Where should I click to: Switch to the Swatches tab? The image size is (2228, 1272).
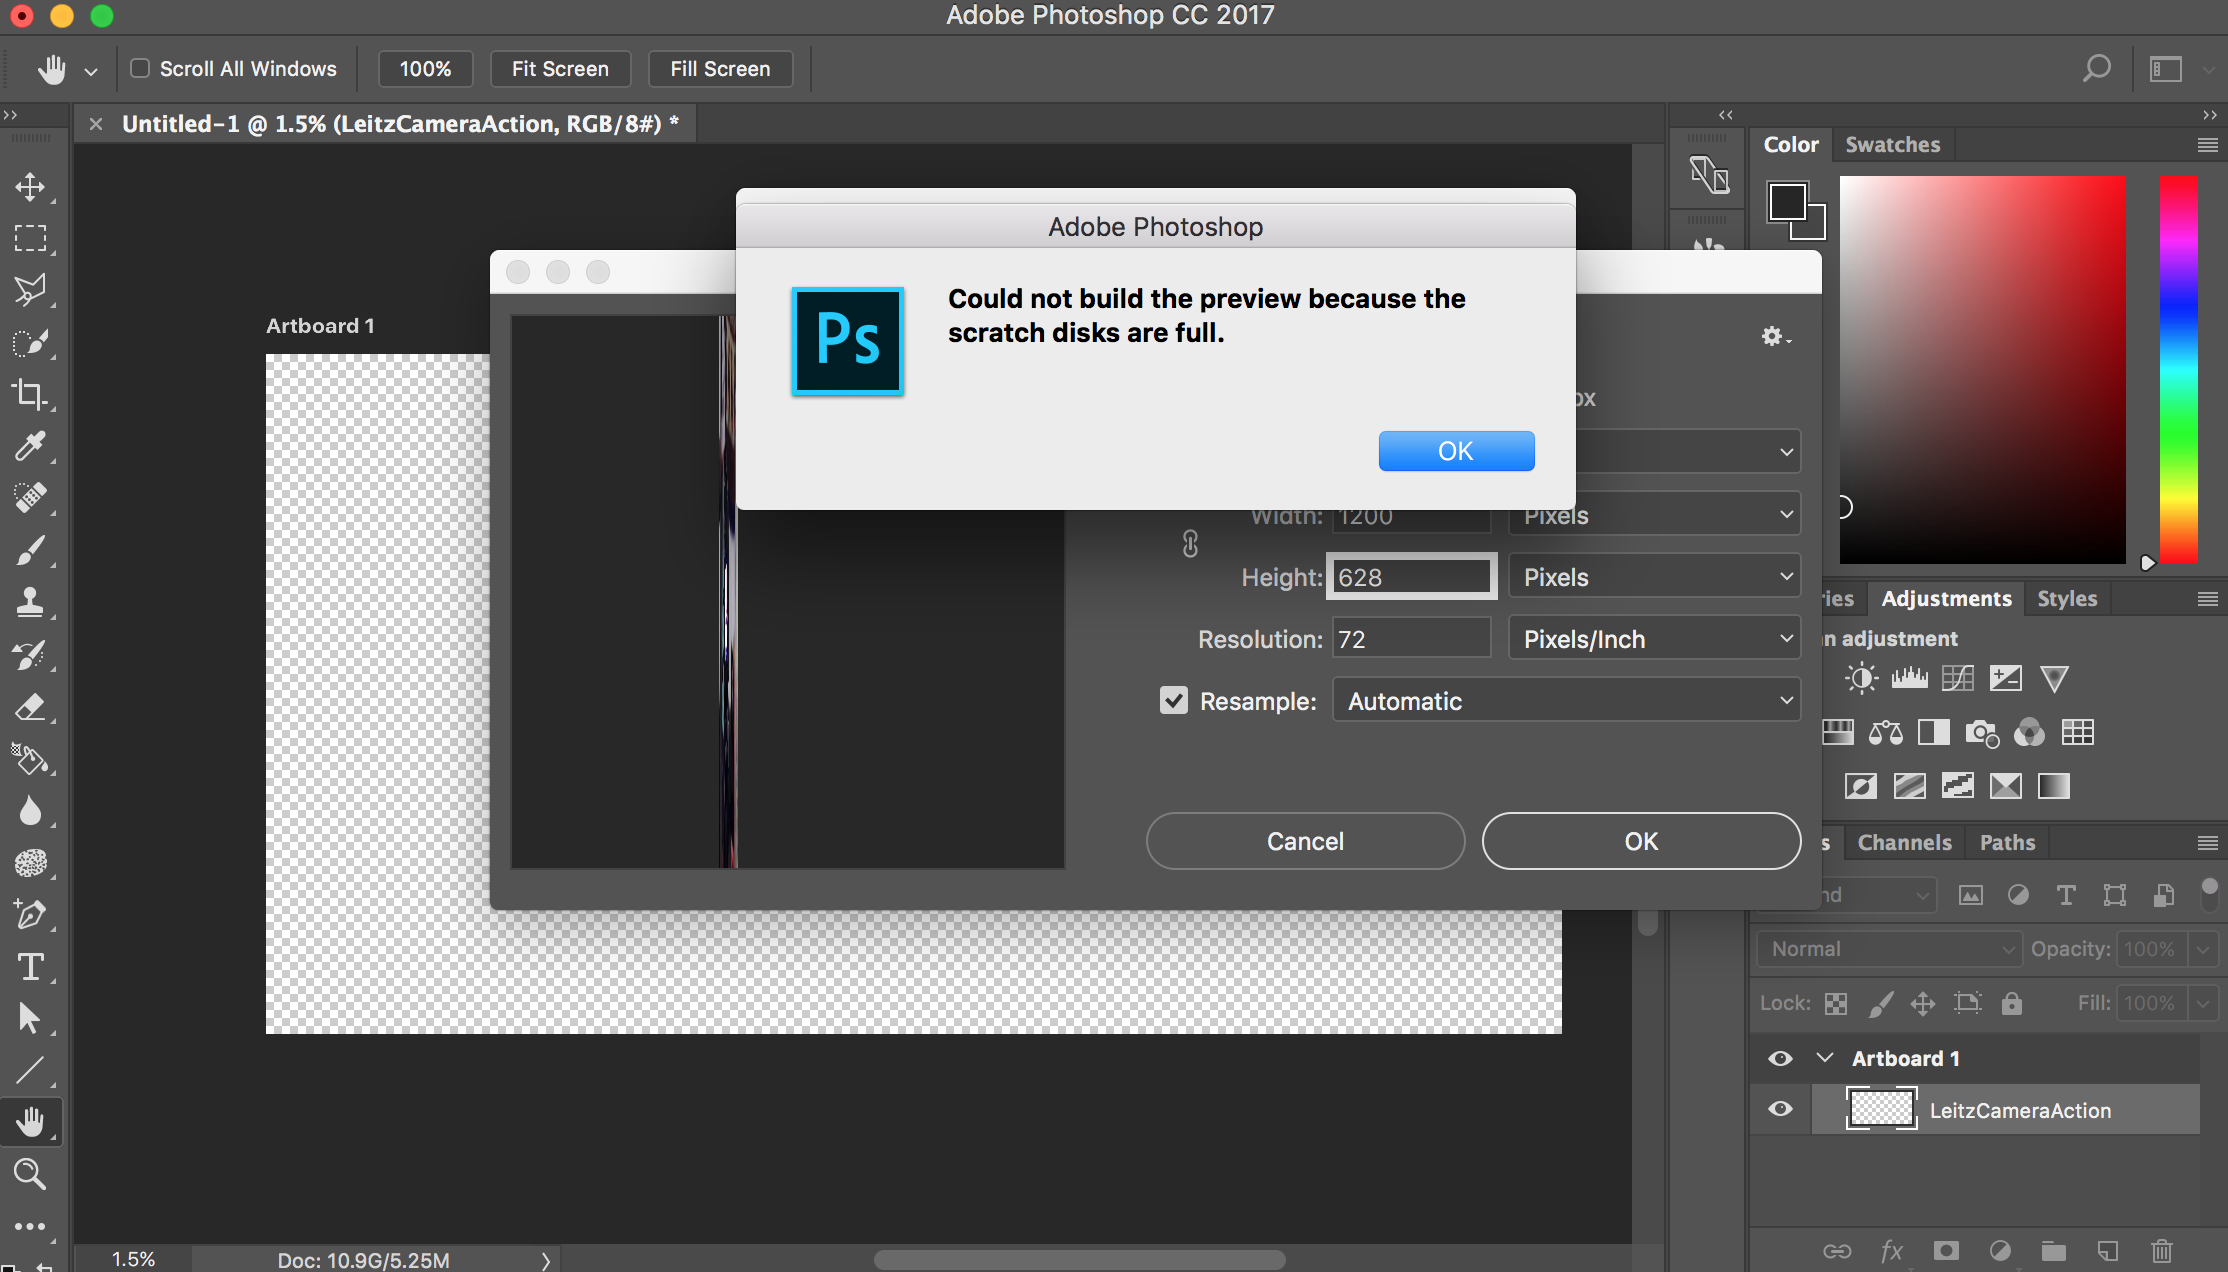coord(1893,142)
